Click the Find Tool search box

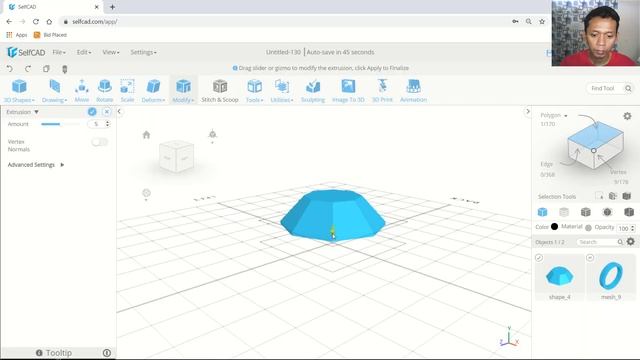pyautogui.click(x=609, y=88)
